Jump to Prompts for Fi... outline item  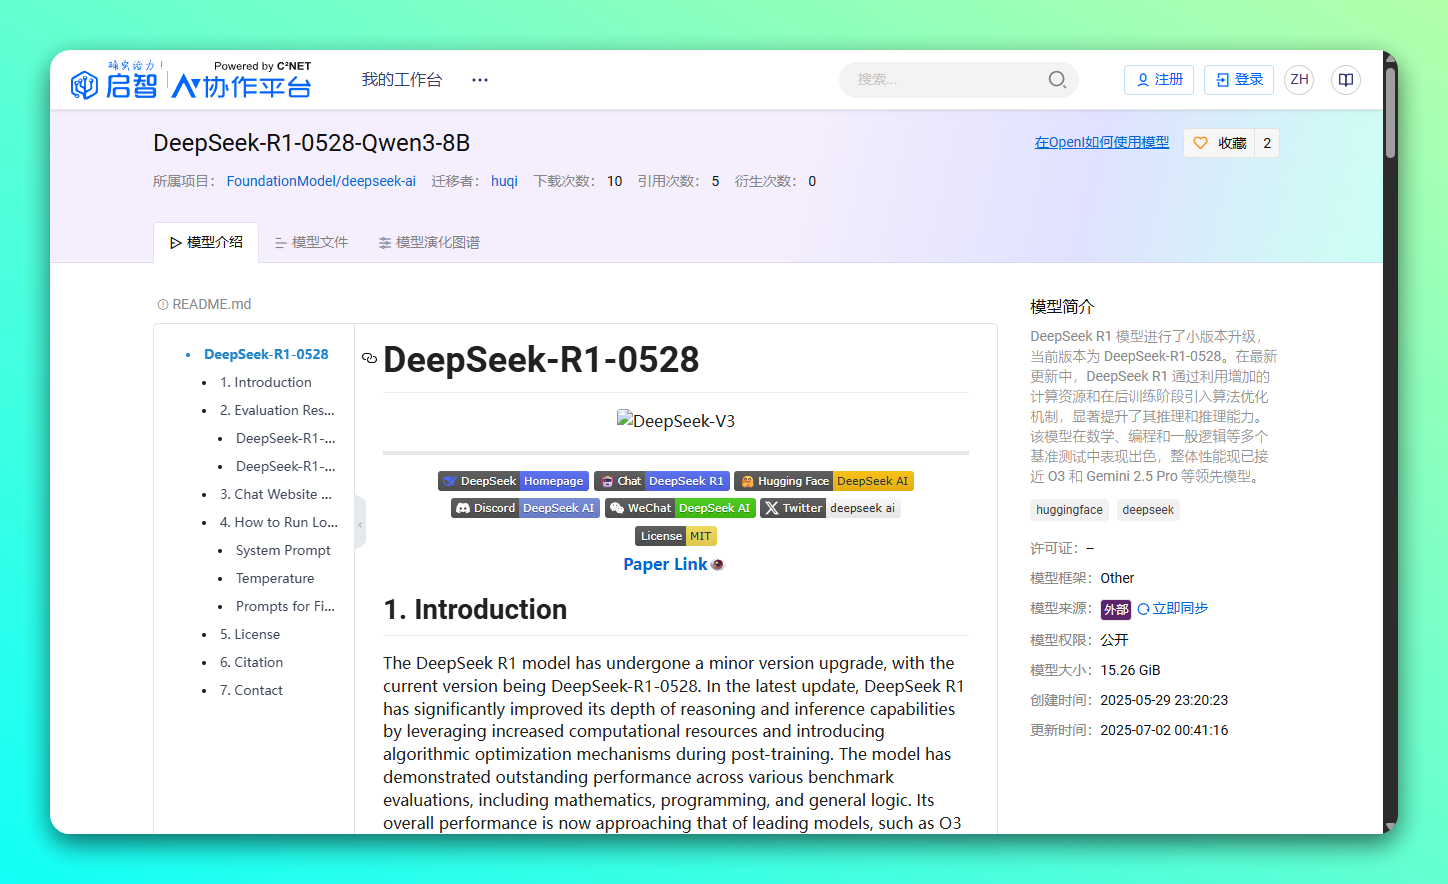[285, 606]
